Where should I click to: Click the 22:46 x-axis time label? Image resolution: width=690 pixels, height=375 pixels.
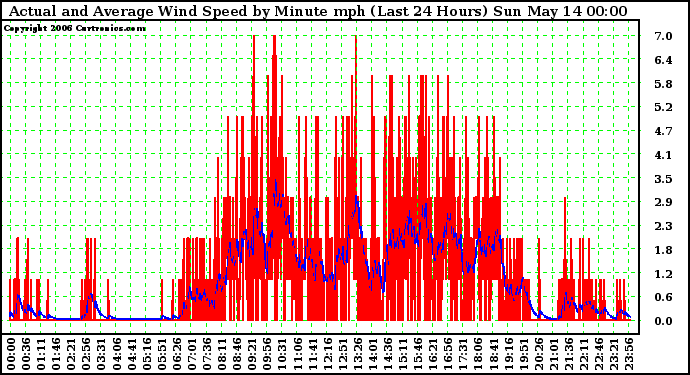click(x=598, y=354)
